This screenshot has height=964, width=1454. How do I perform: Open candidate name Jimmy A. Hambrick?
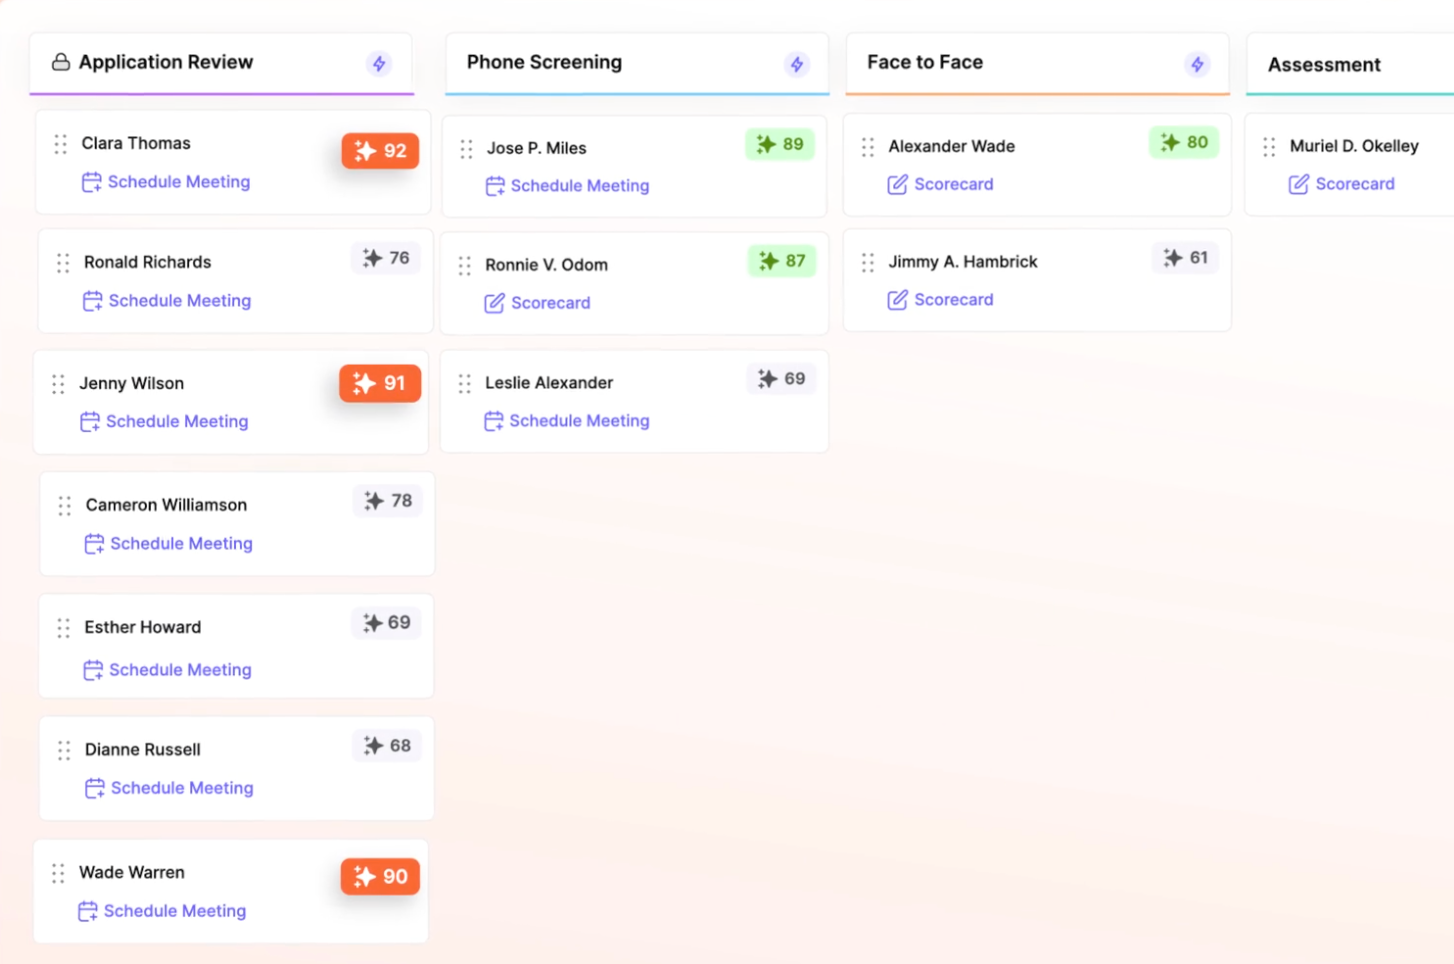pos(963,262)
